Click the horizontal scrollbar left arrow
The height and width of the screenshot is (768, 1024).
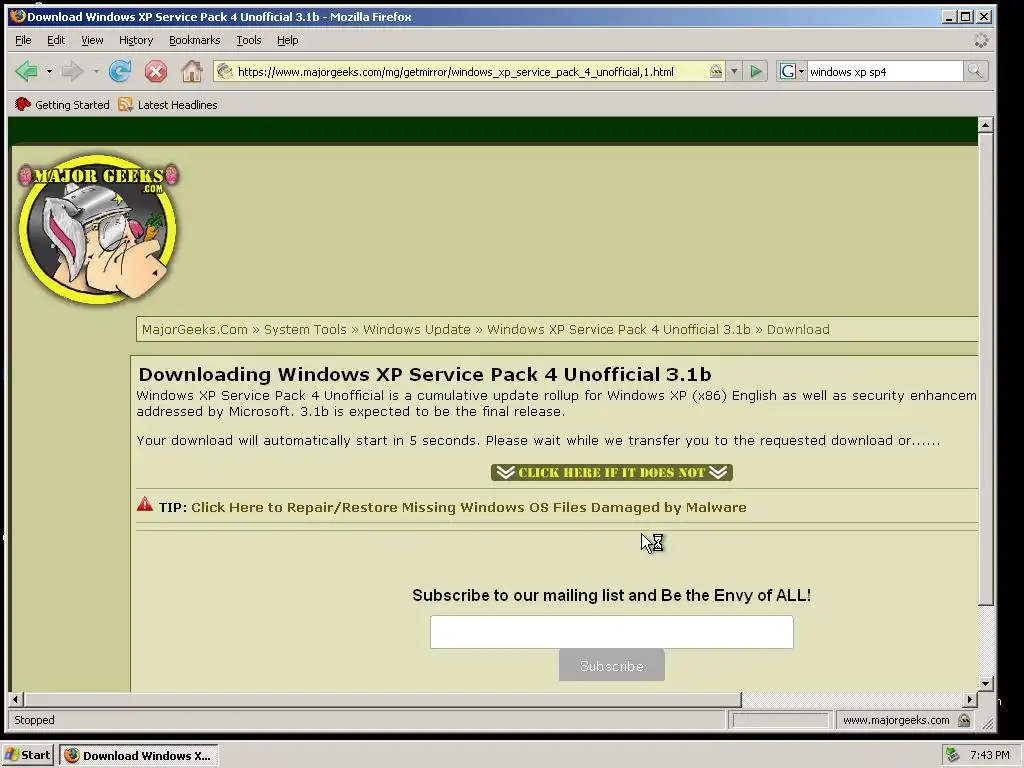[x=16, y=699]
